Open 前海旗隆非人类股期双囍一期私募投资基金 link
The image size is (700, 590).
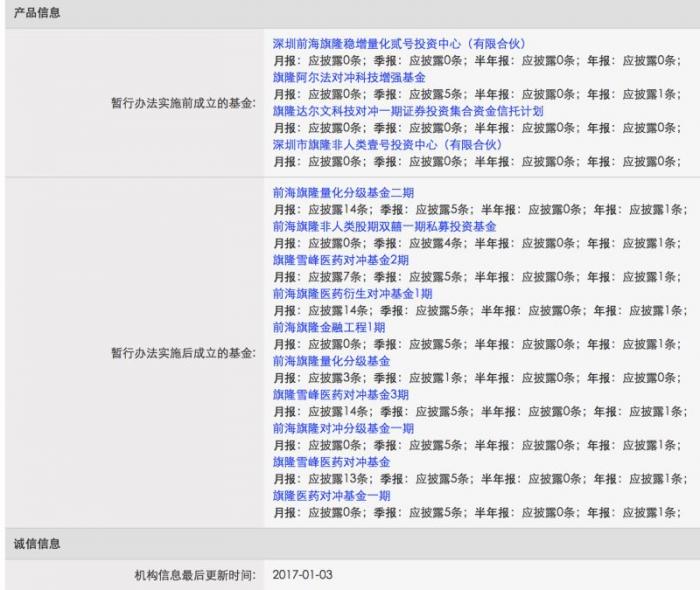[384, 226]
